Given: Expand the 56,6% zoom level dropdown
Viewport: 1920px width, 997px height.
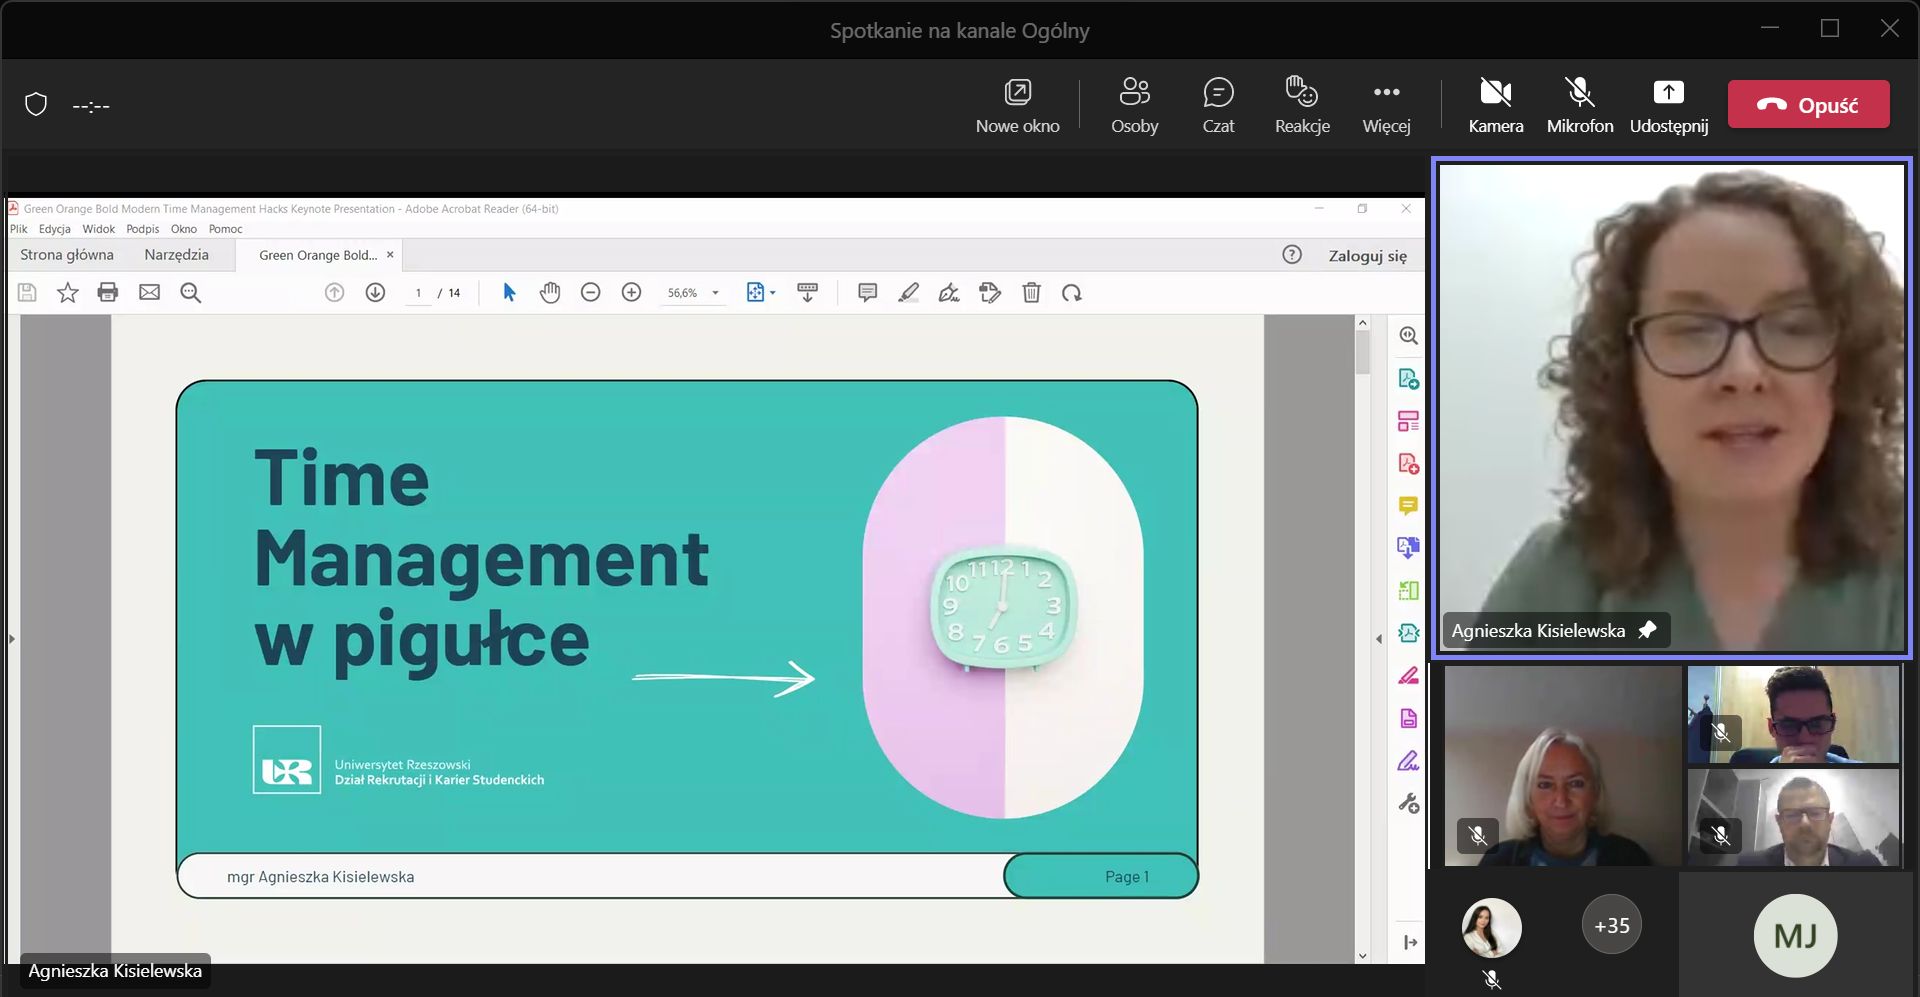Looking at the screenshot, I should [715, 293].
